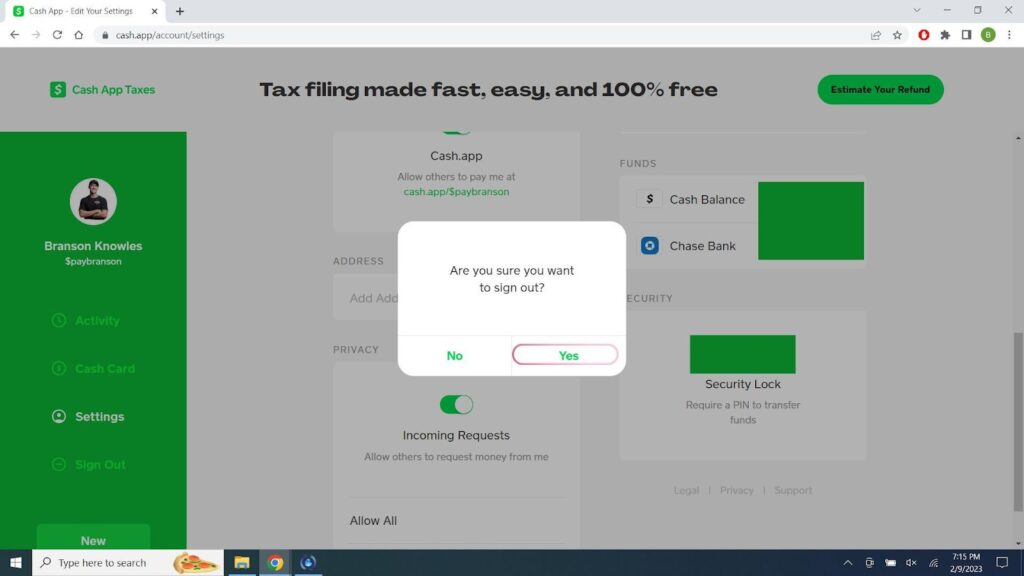
Task: Reload the page using the refresh icon
Action: pyautogui.click(x=57, y=35)
